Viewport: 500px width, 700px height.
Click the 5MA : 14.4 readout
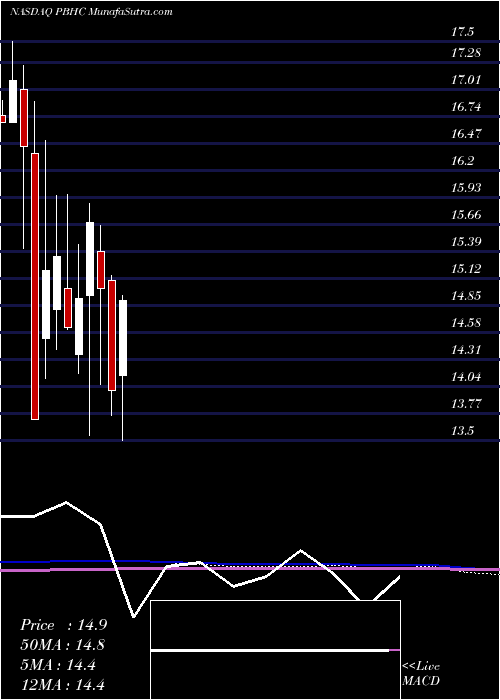point(58,665)
